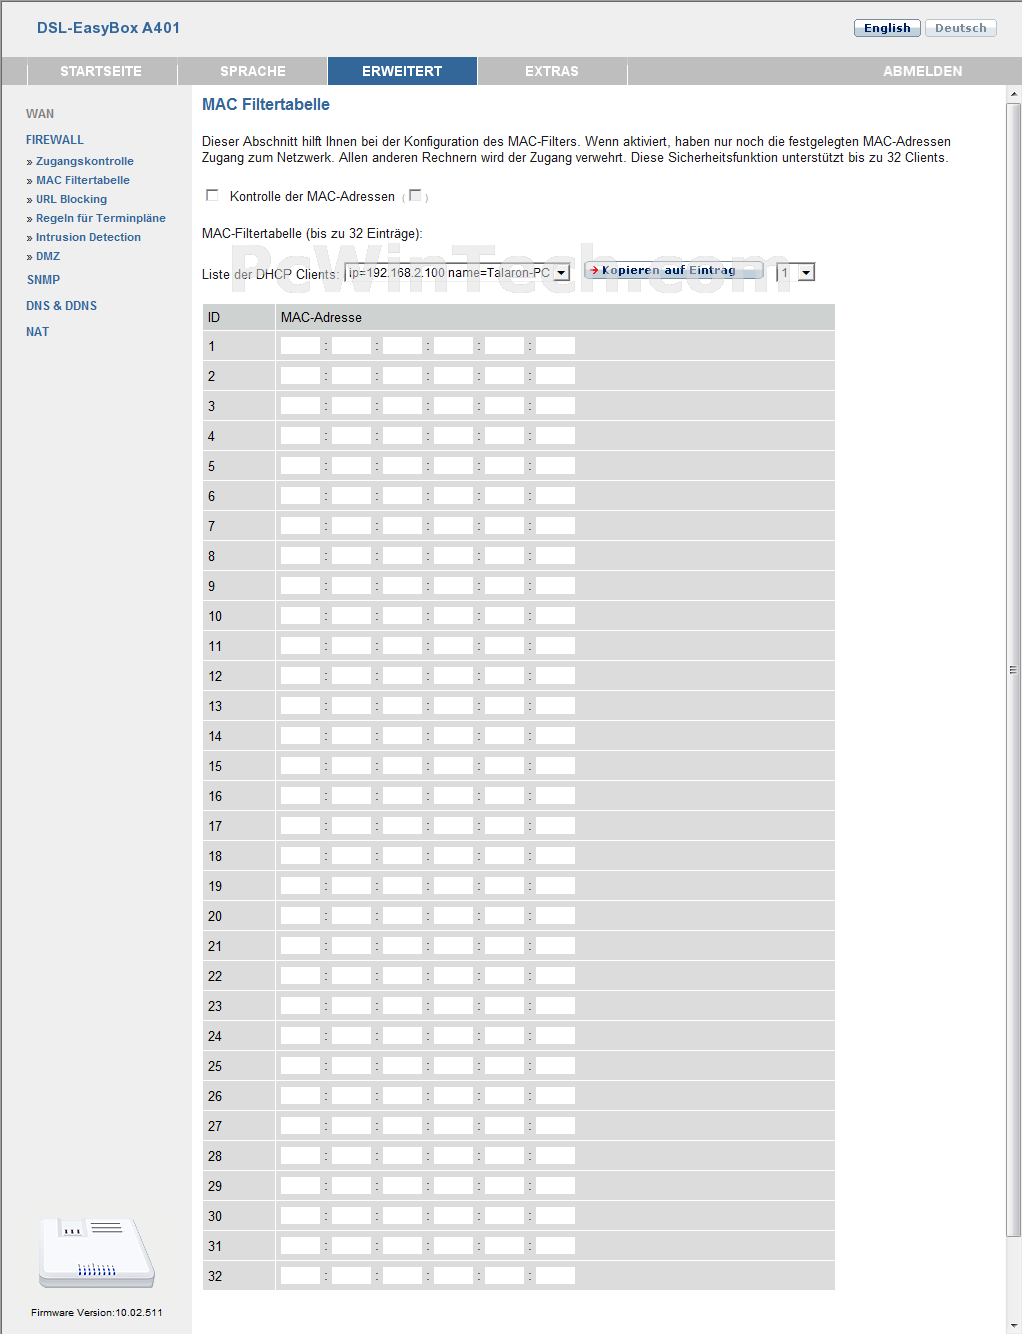Open the NAT sidebar section

click(37, 332)
